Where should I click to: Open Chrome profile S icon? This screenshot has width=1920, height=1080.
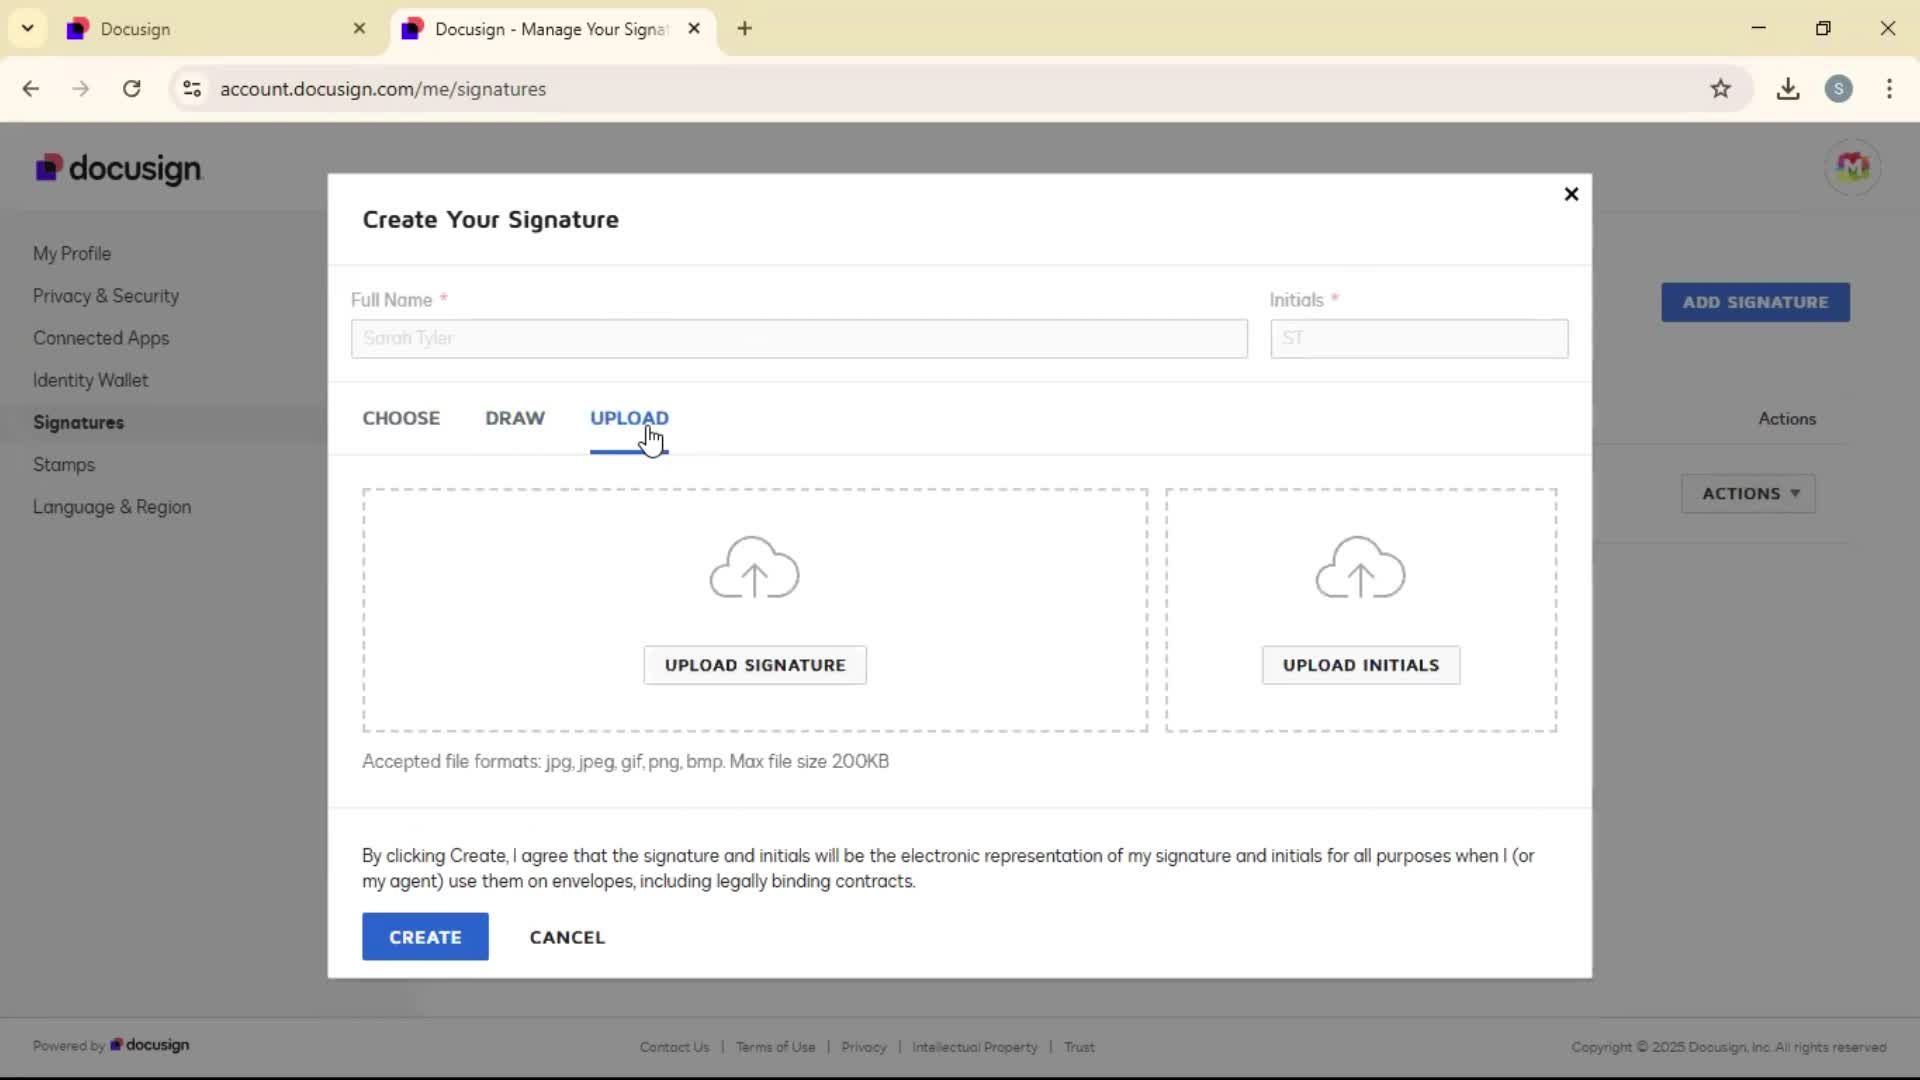tap(1838, 89)
